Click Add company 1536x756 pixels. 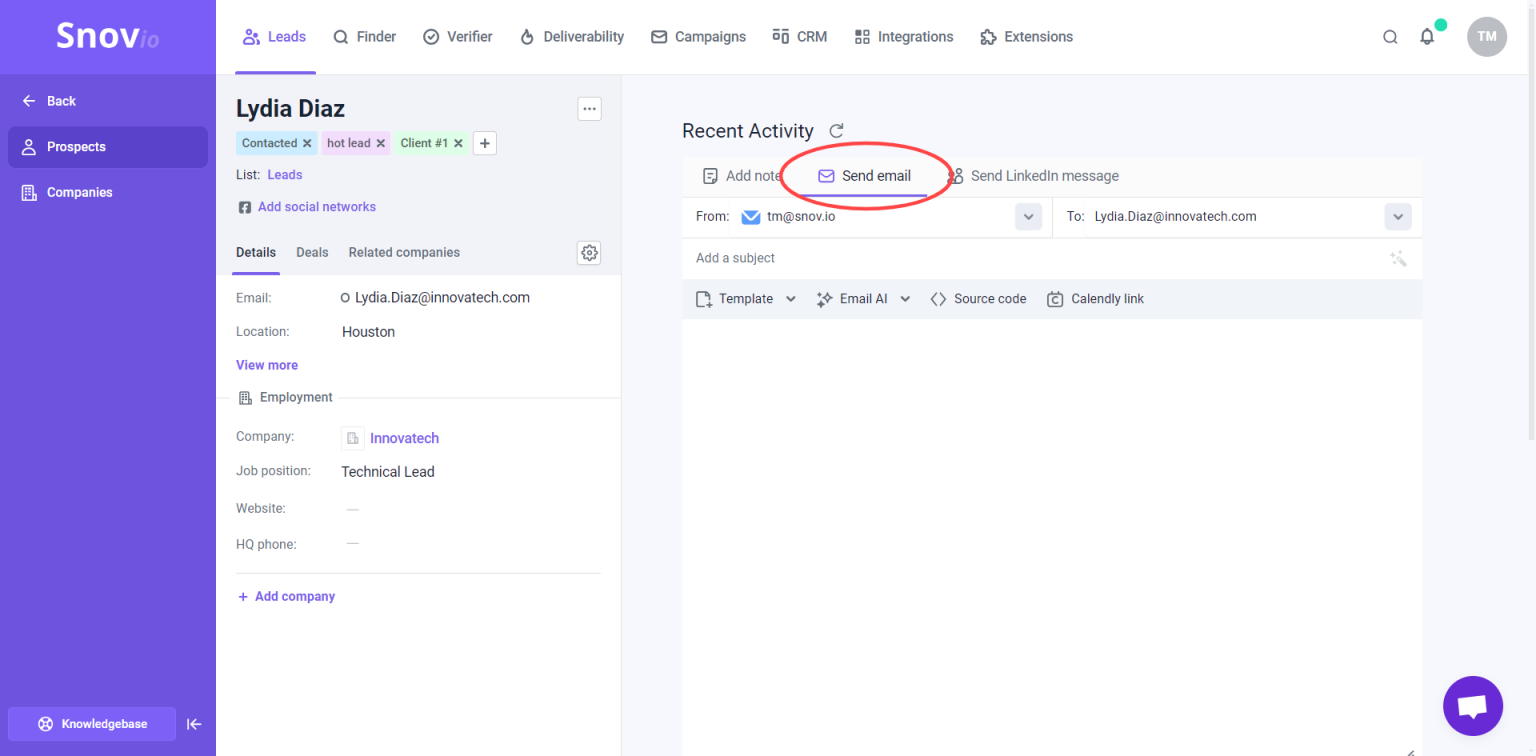point(286,597)
